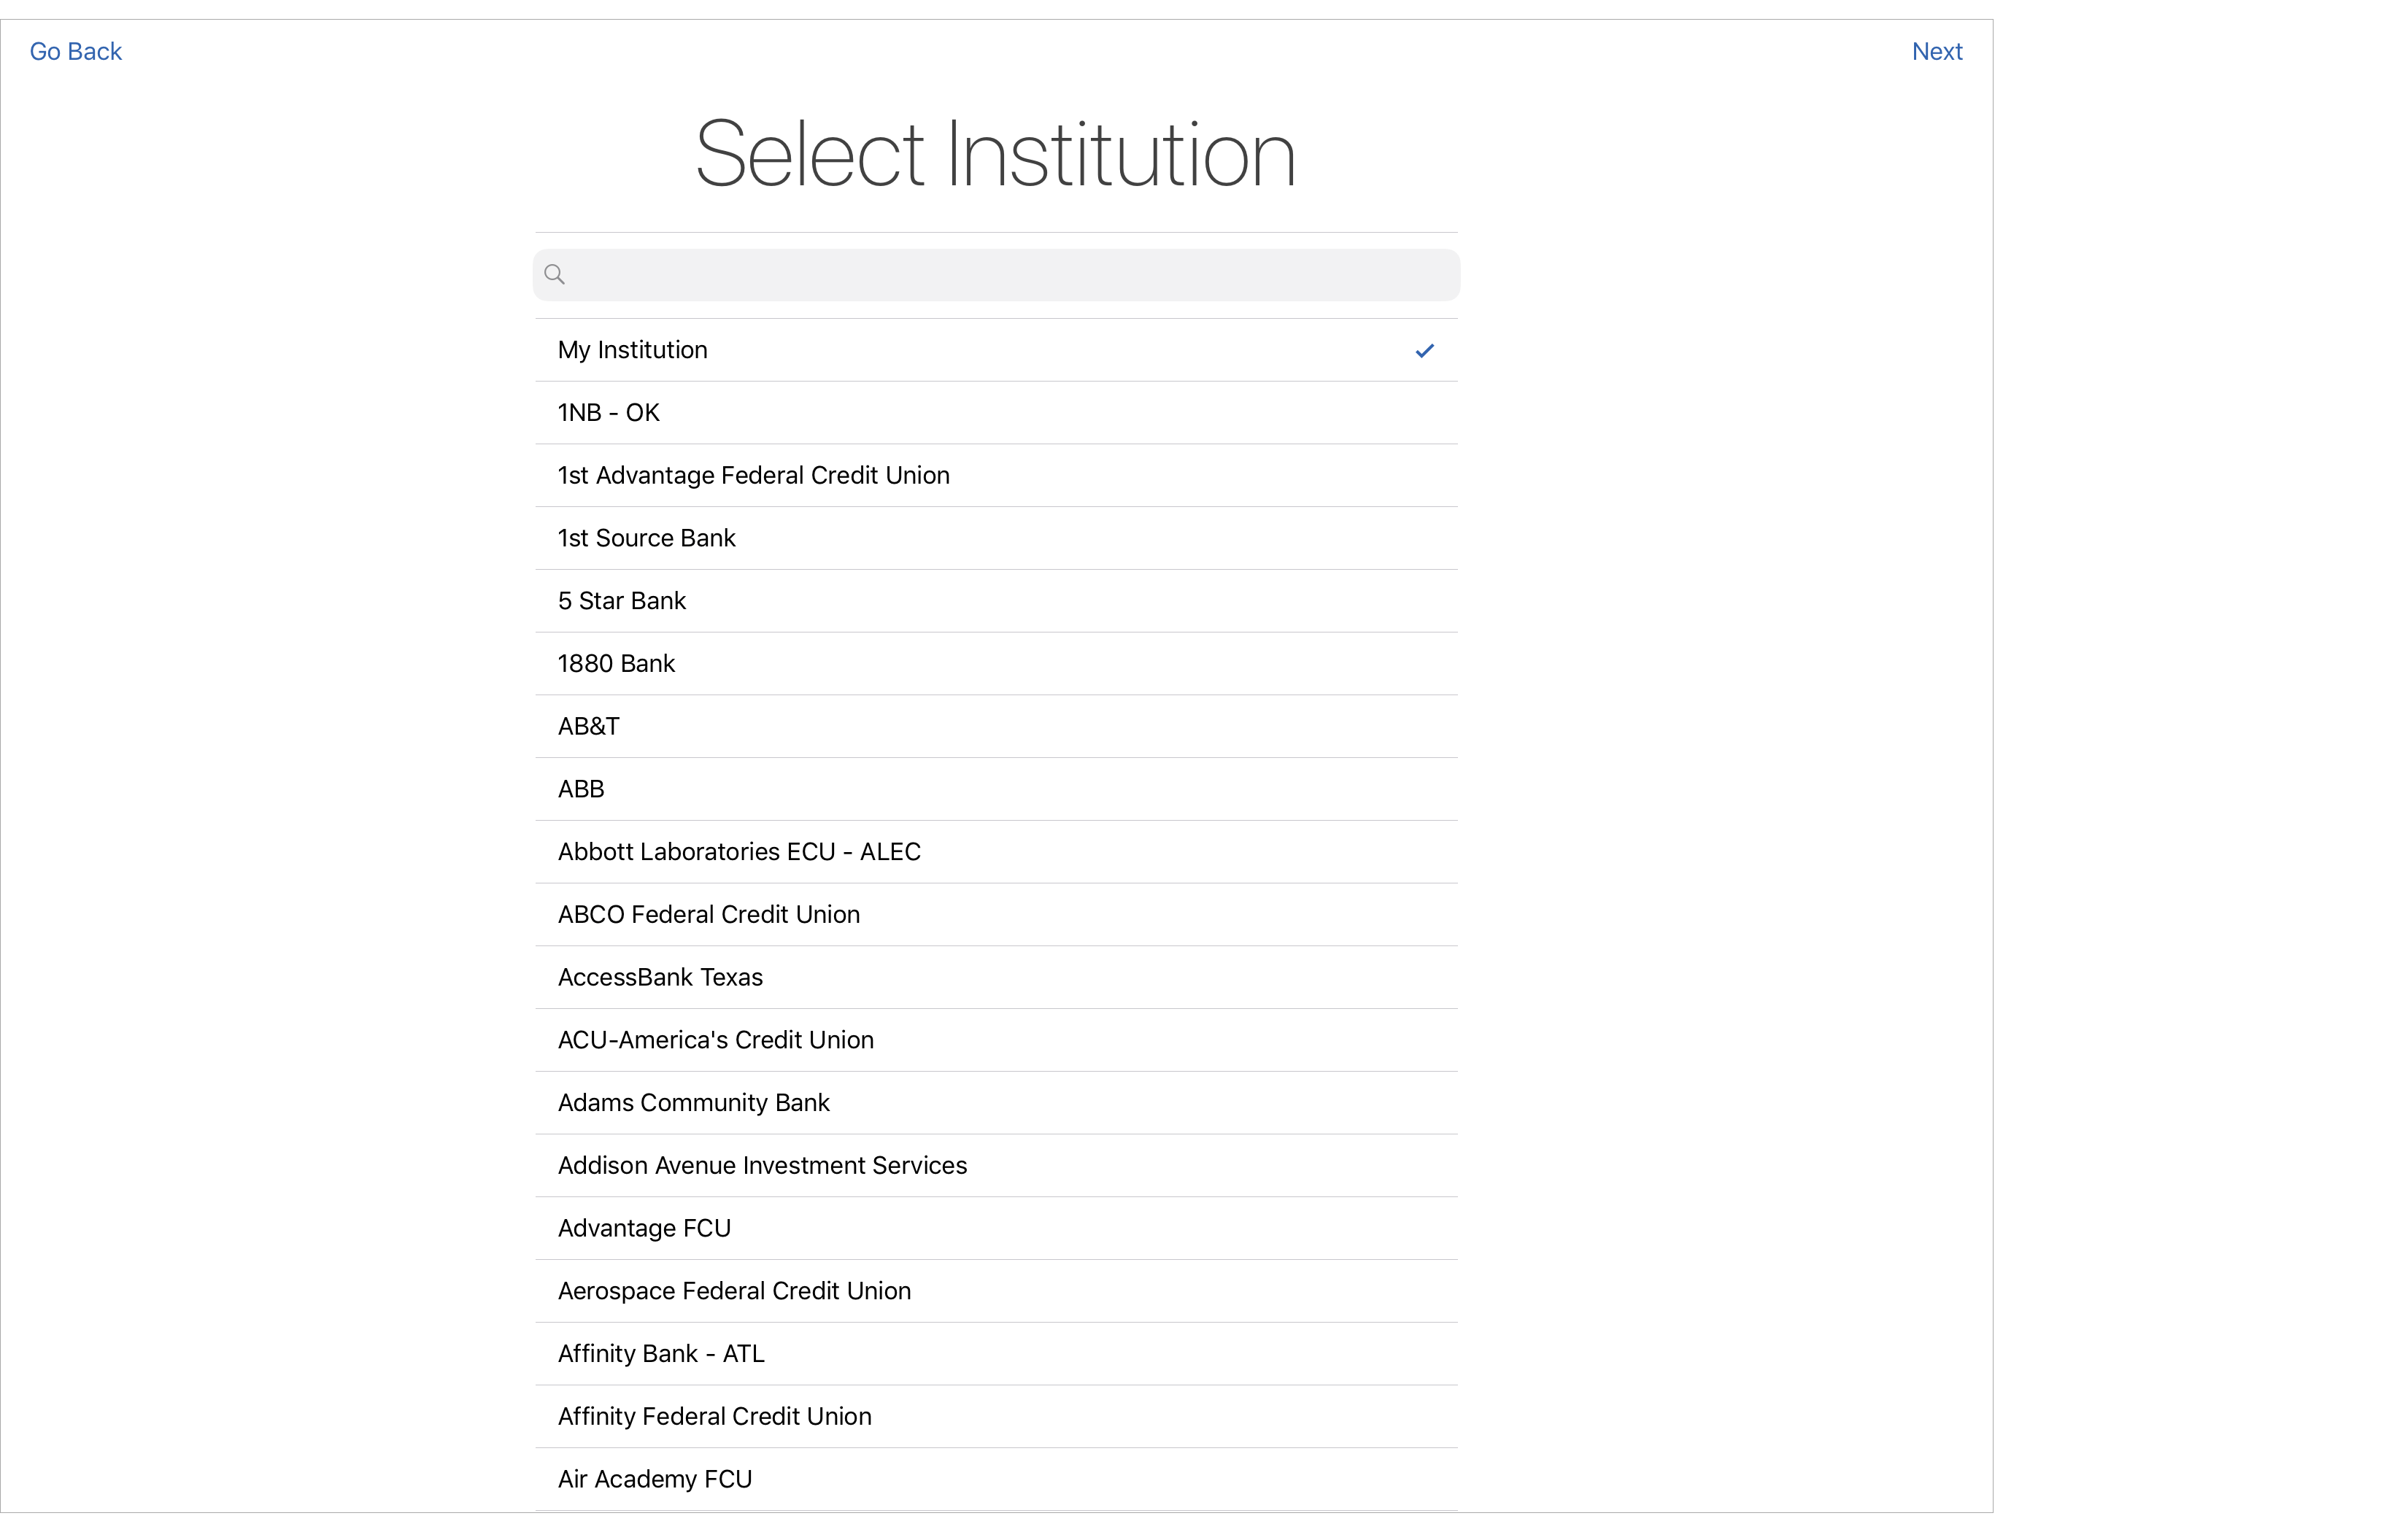Select 1880 Bank
Viewport: 2408px width, 1532px height.
click(x=616, y=663)
